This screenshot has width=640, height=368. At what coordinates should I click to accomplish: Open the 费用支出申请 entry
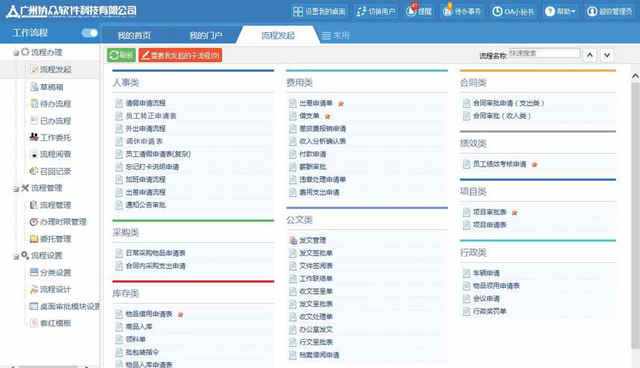coord(319,192)
